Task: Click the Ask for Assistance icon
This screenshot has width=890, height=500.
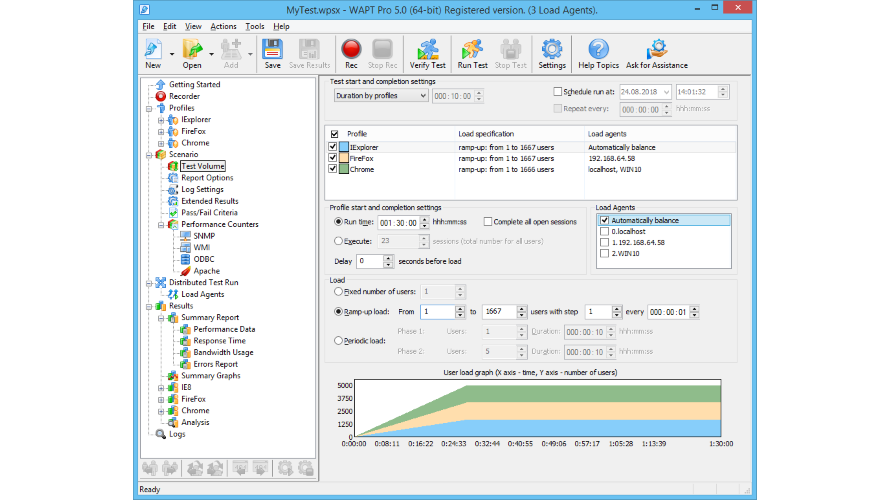Action: coord(656,50)
